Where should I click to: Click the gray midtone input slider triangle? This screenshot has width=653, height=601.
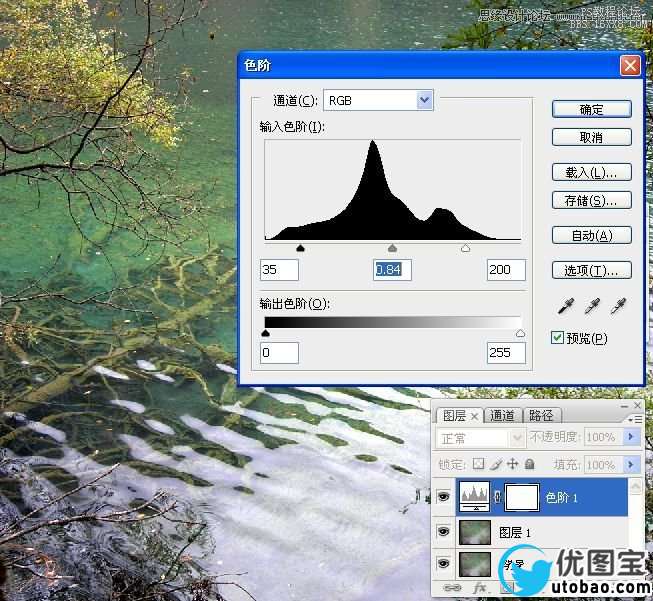point(392,249)
